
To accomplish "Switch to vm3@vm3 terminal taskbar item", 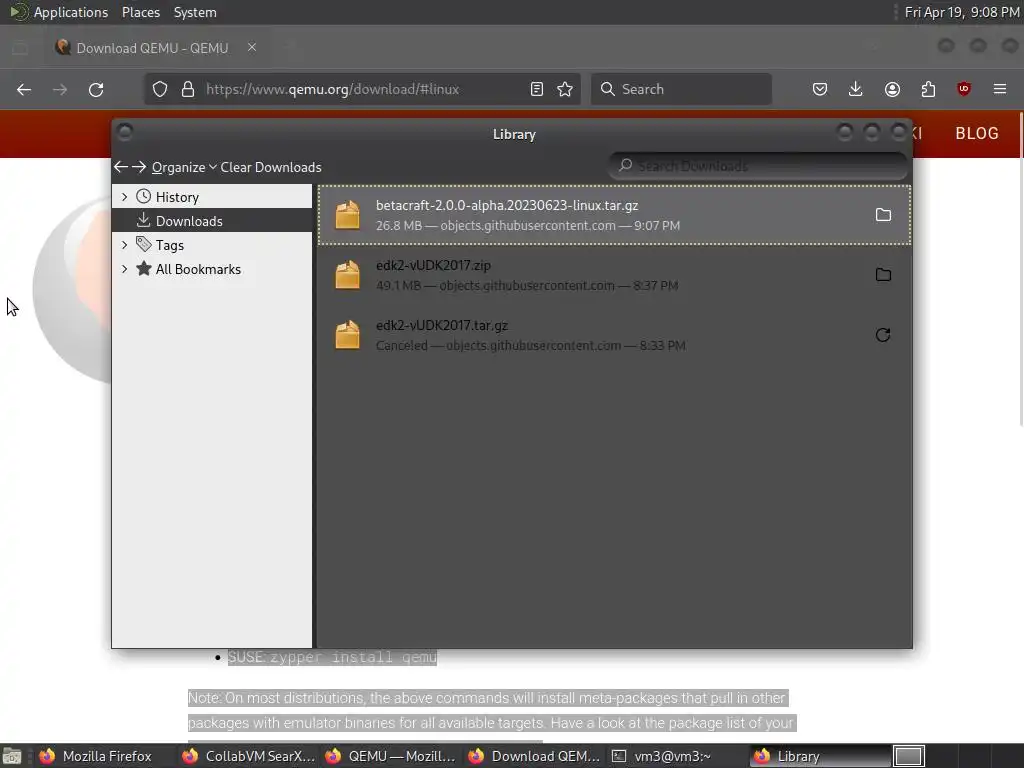I will pos(678,756).
